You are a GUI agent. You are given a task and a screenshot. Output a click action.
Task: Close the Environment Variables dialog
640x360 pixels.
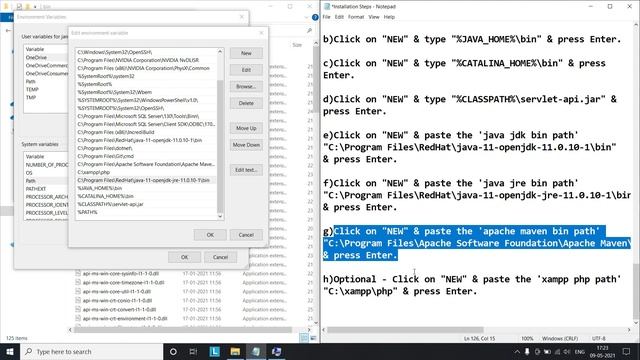(x=242, y=17)
